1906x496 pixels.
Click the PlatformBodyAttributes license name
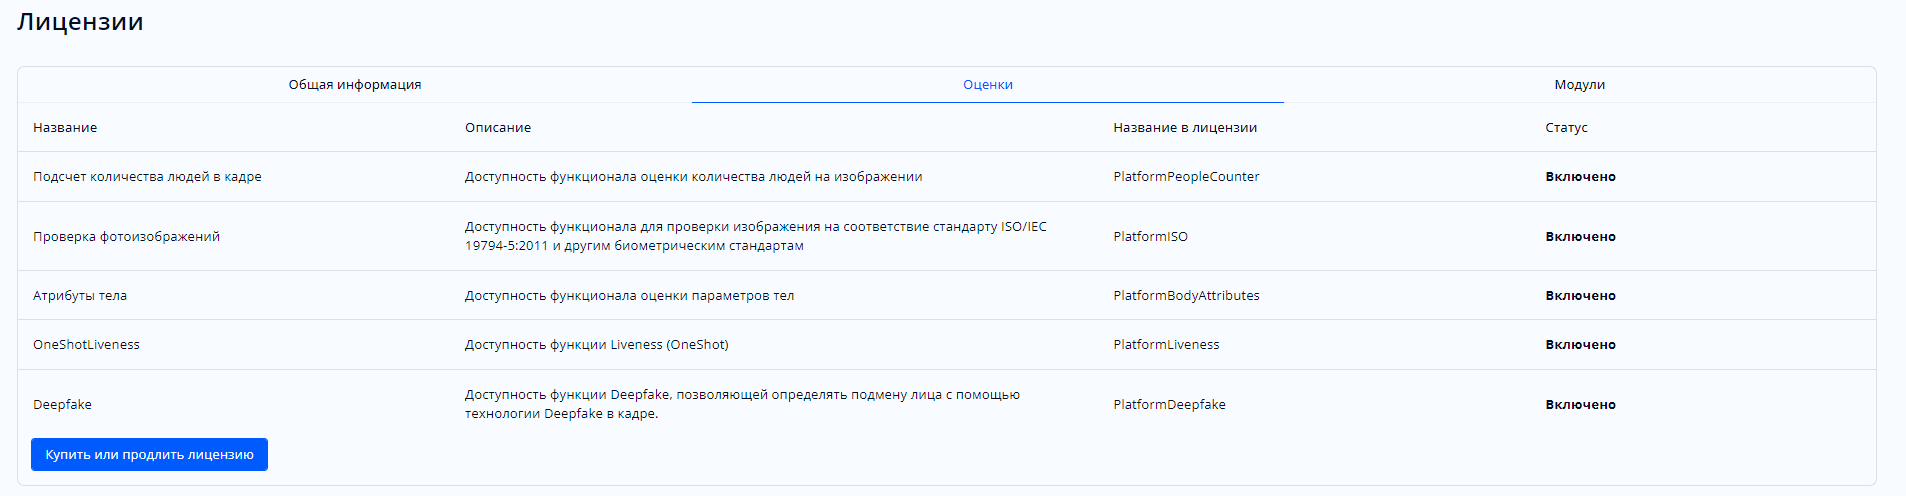pos(1186,296)
